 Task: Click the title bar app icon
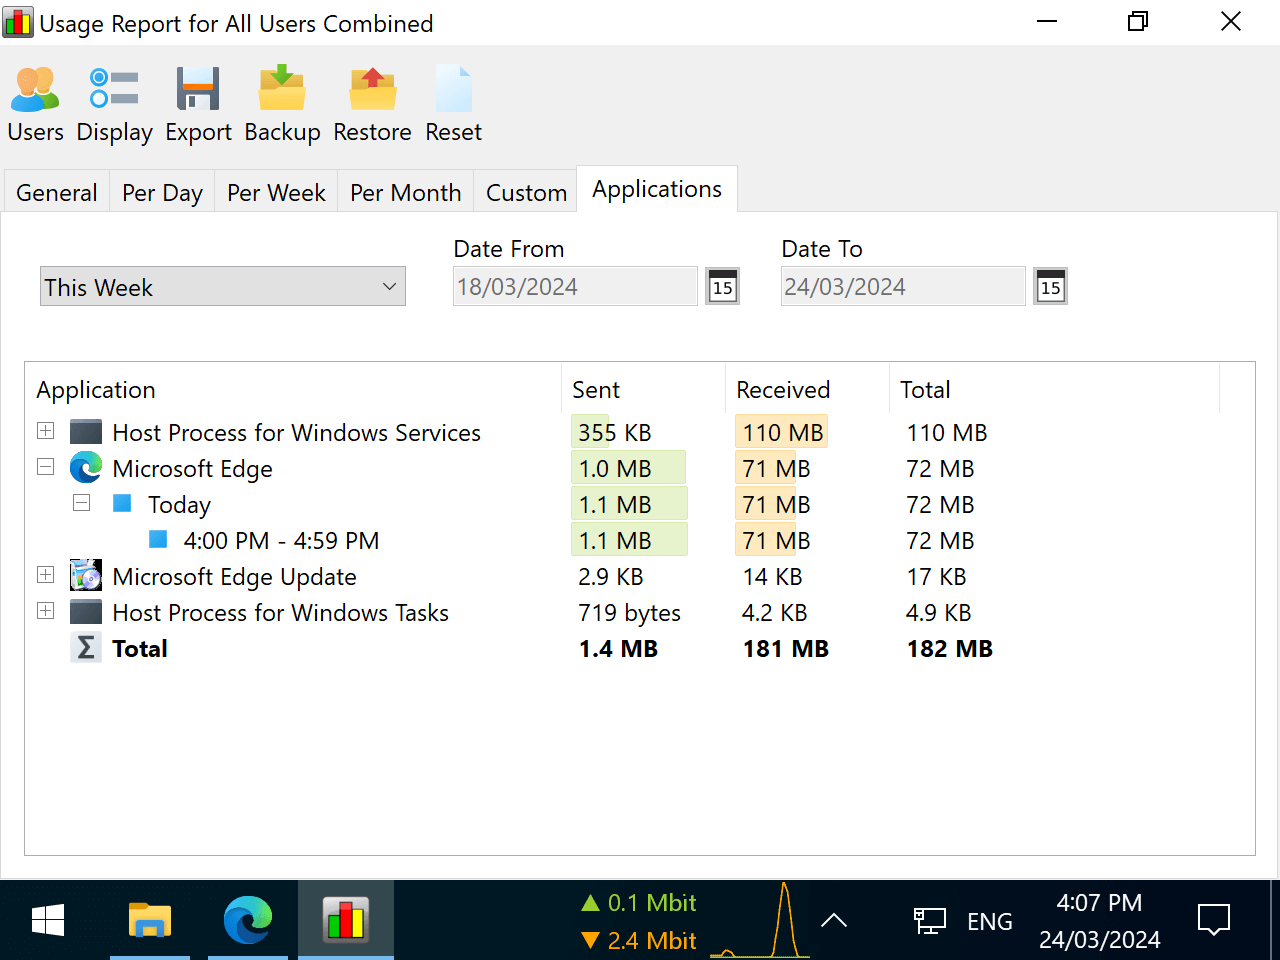(x=18, y=22)
